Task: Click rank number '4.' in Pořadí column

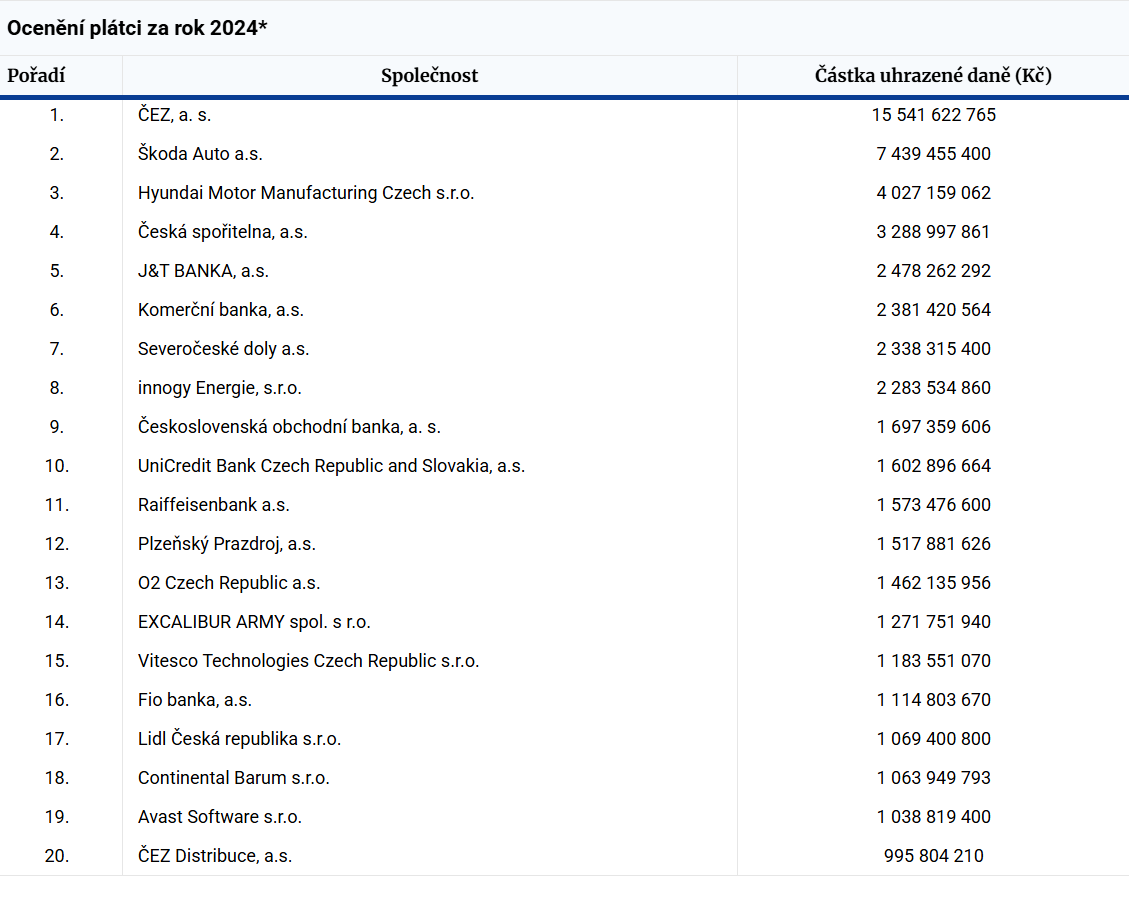Action: 57,232
